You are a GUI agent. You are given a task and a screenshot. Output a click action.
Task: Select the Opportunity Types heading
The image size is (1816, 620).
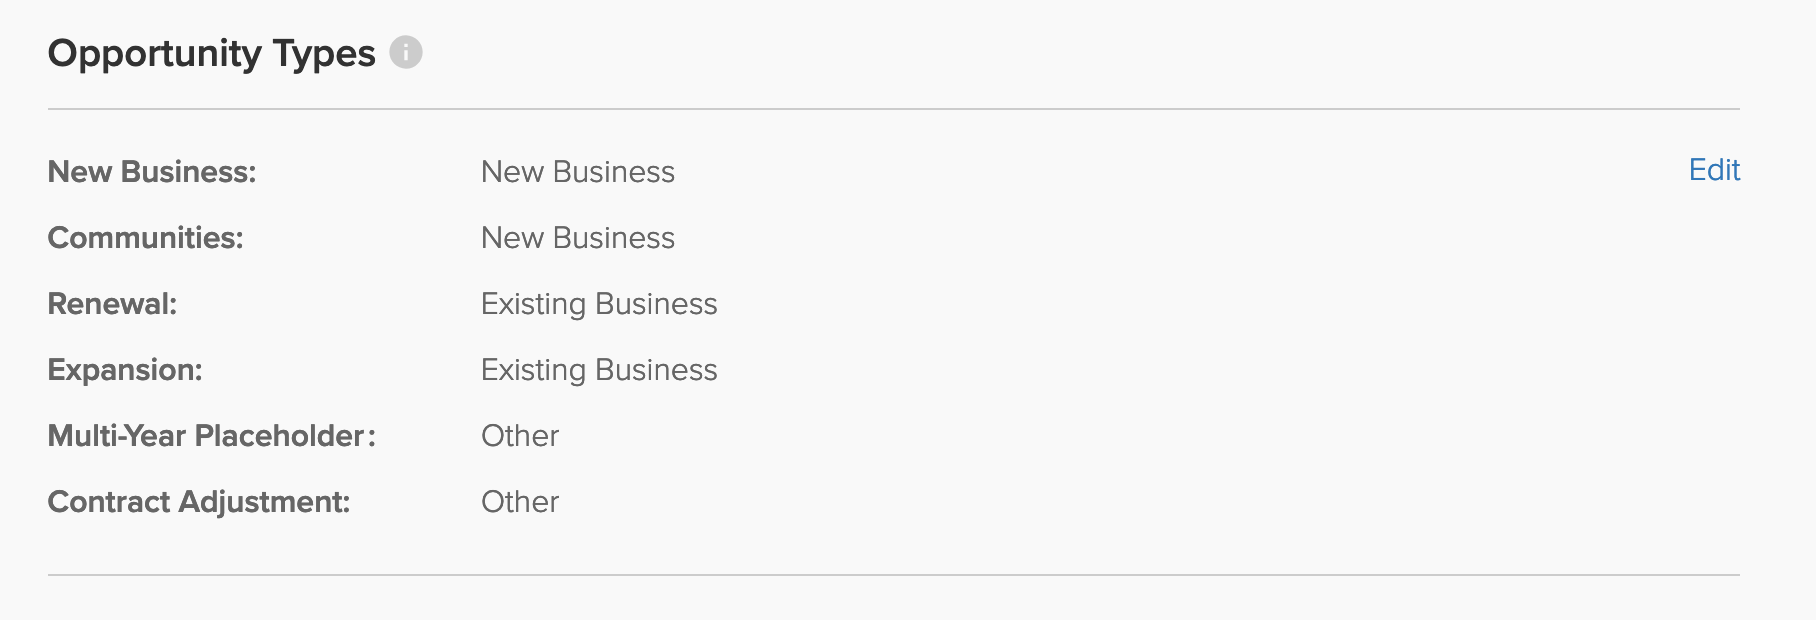tap(211, 54)
